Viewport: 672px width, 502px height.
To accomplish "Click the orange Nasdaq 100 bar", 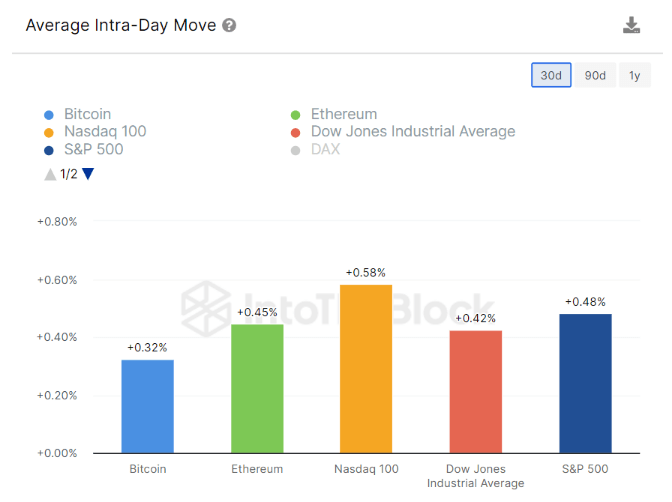I will pos(366,368).
